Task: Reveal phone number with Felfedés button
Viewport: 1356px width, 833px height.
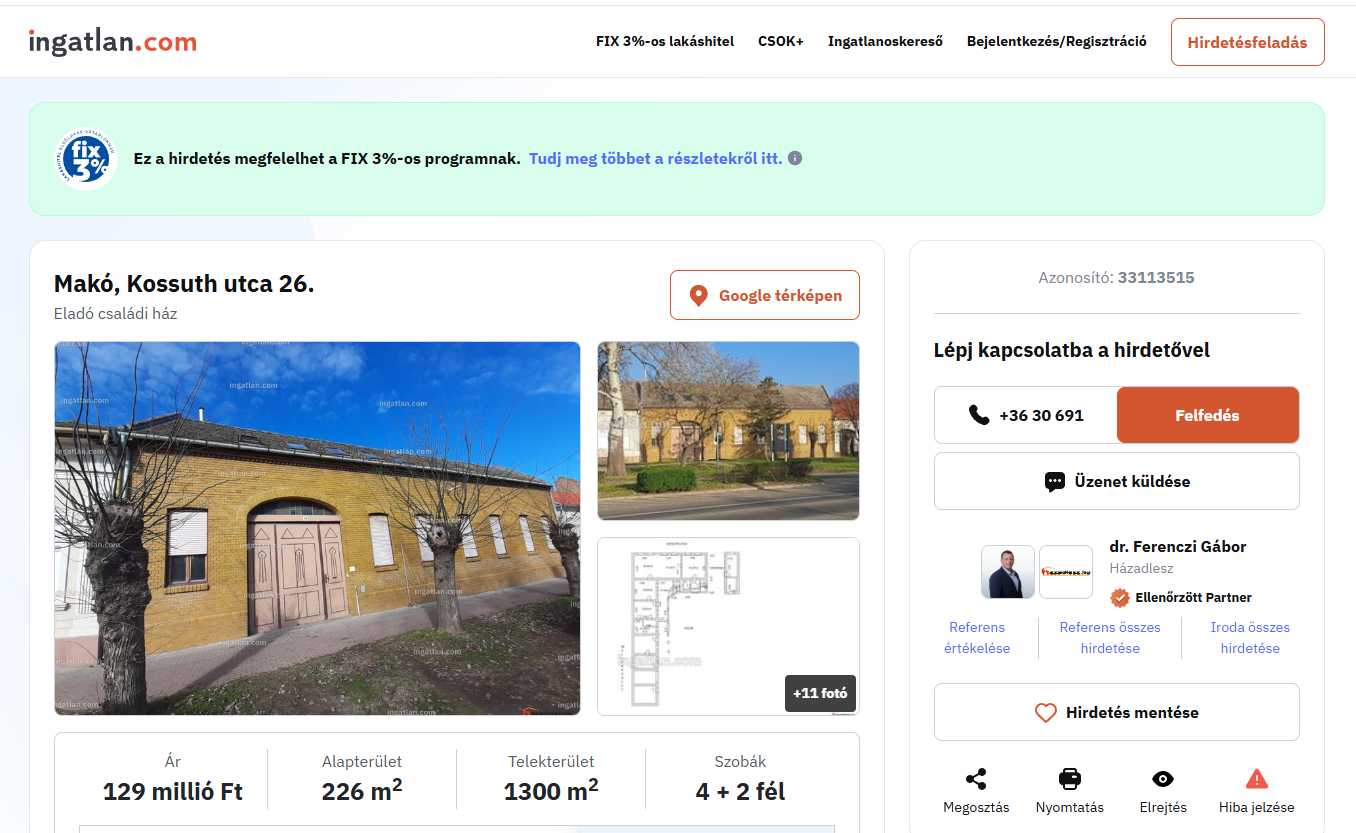Action: point(1207,415)
